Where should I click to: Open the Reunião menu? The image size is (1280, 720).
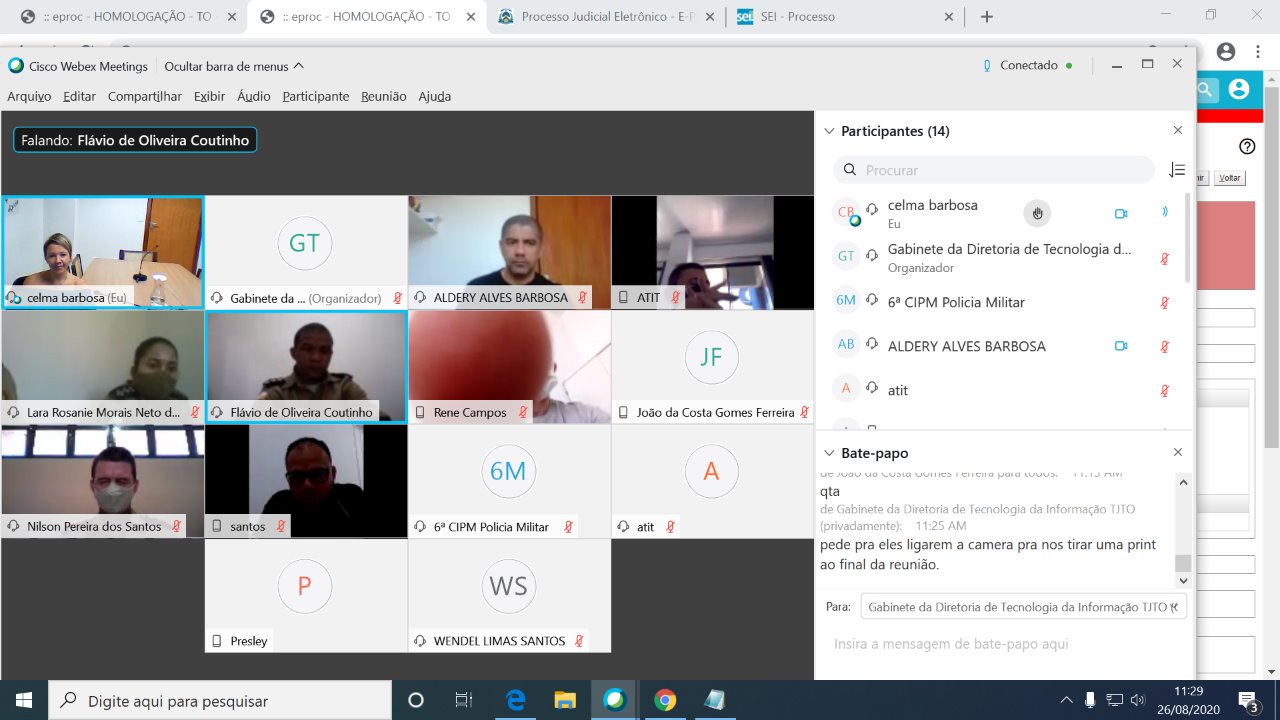pos(383,96)
